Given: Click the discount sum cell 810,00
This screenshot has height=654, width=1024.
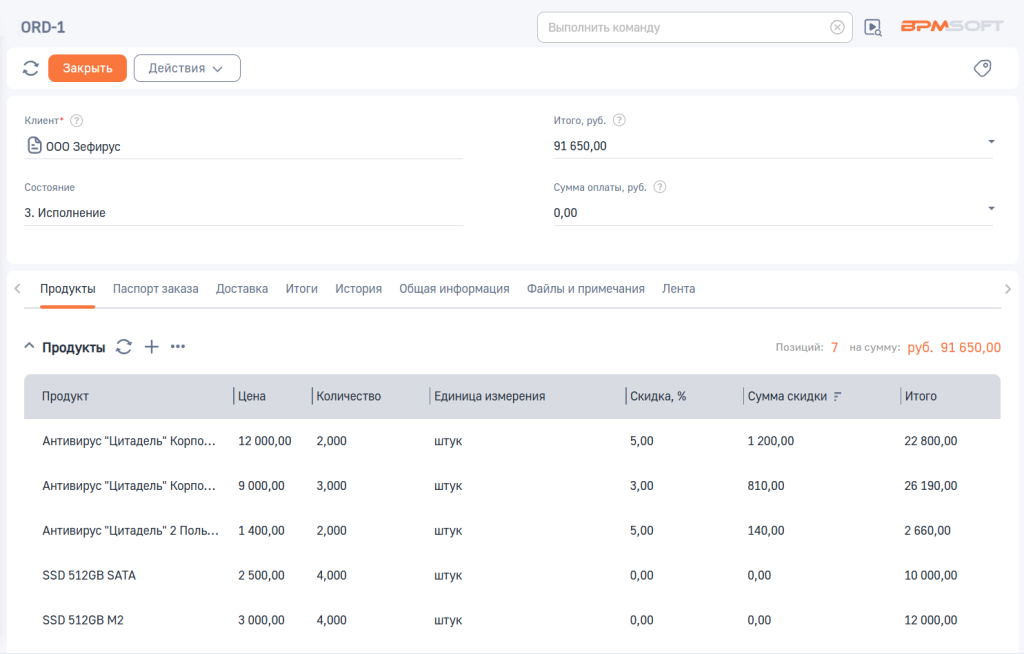Looking at the screenshot, I should pos(766,486).
